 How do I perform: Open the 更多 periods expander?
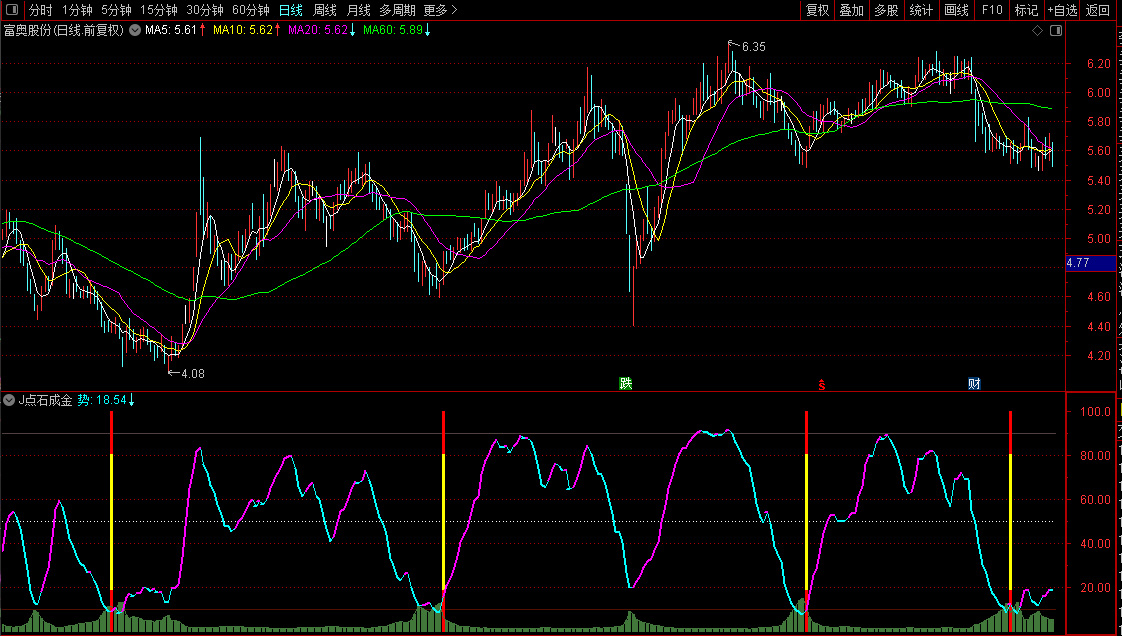pos(440,10)
